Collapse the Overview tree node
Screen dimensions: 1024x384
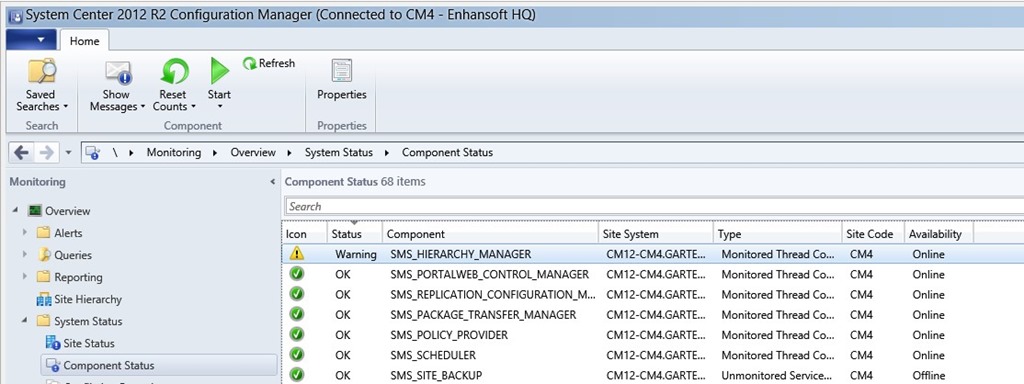(15, 211)
